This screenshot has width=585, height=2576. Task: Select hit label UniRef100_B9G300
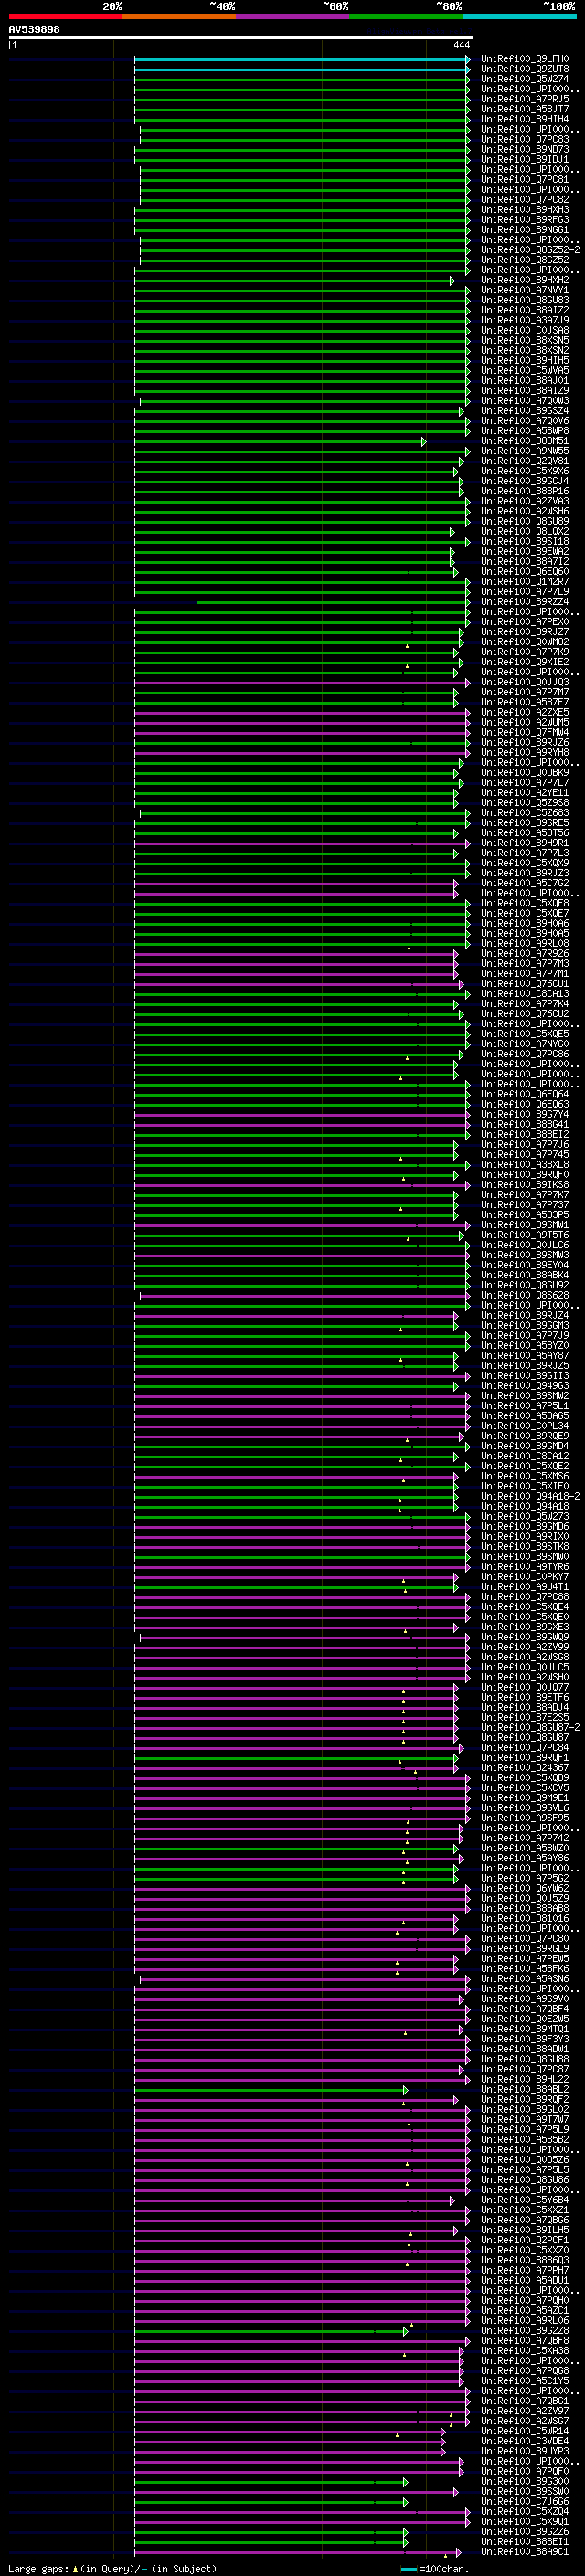coord(525,2481)
